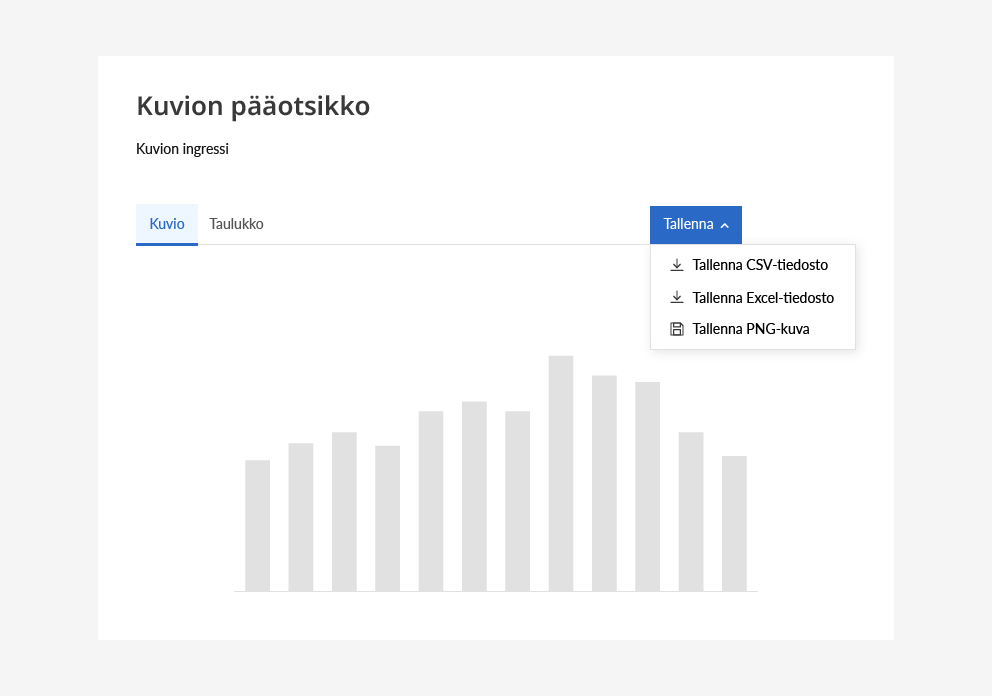Image resolution: width=992 pixels, height=696 pixels.
Task: Click the bar immediately left of the tallest
Action: pyautogui.click(x=517, y=501)
